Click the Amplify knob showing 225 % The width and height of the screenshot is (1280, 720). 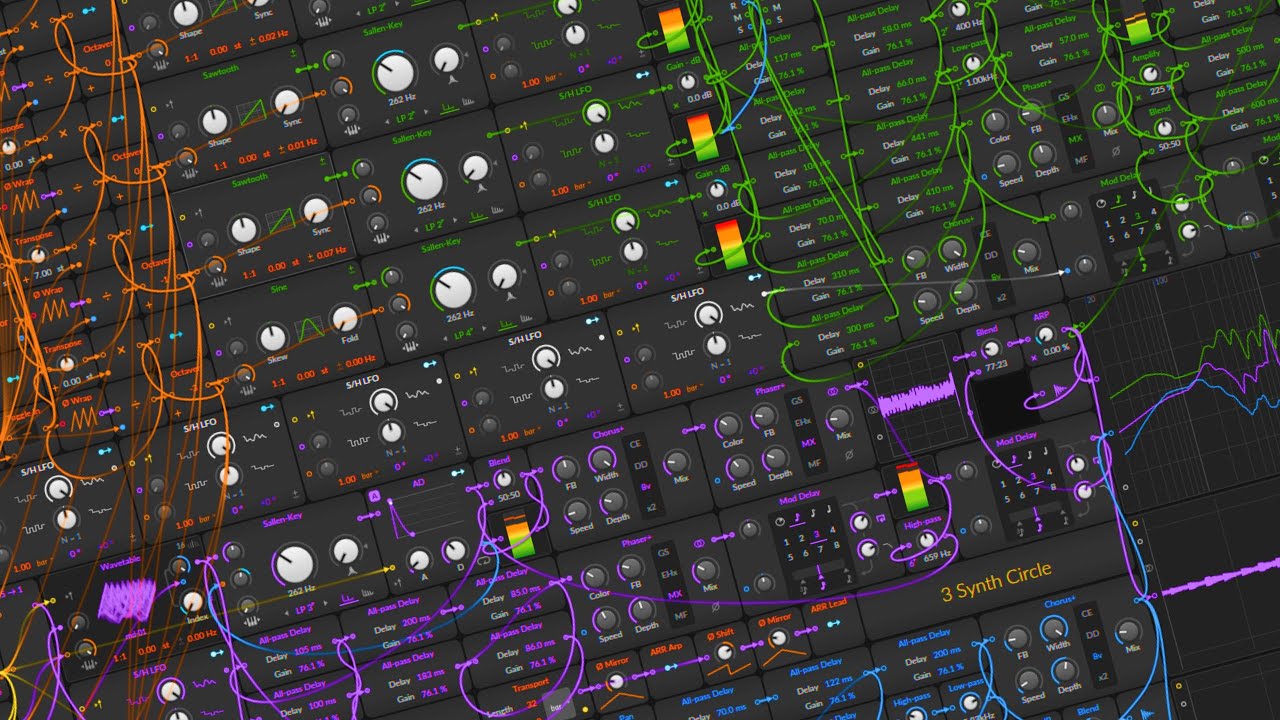pos(1149,74)
